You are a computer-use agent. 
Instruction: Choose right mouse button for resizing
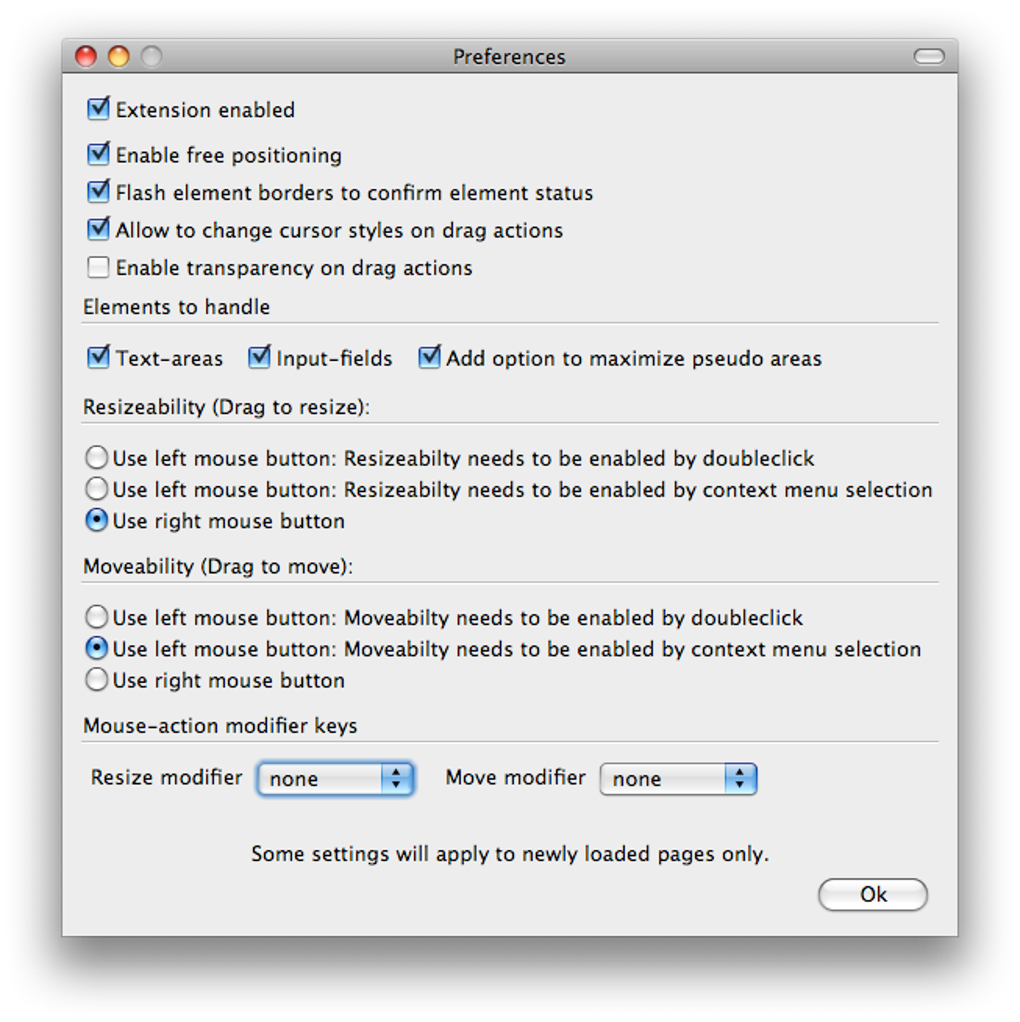(96, 520)
